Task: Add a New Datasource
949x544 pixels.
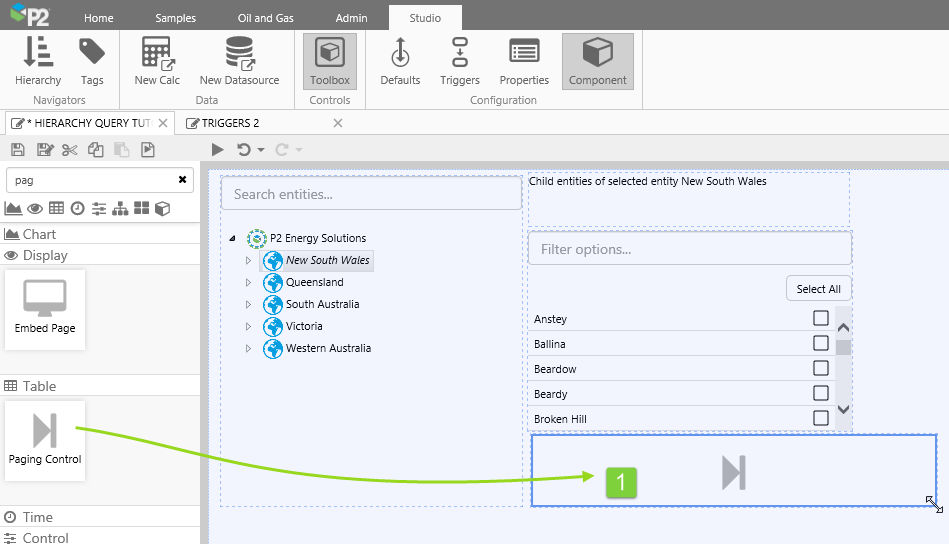Action: pos(239,61)
